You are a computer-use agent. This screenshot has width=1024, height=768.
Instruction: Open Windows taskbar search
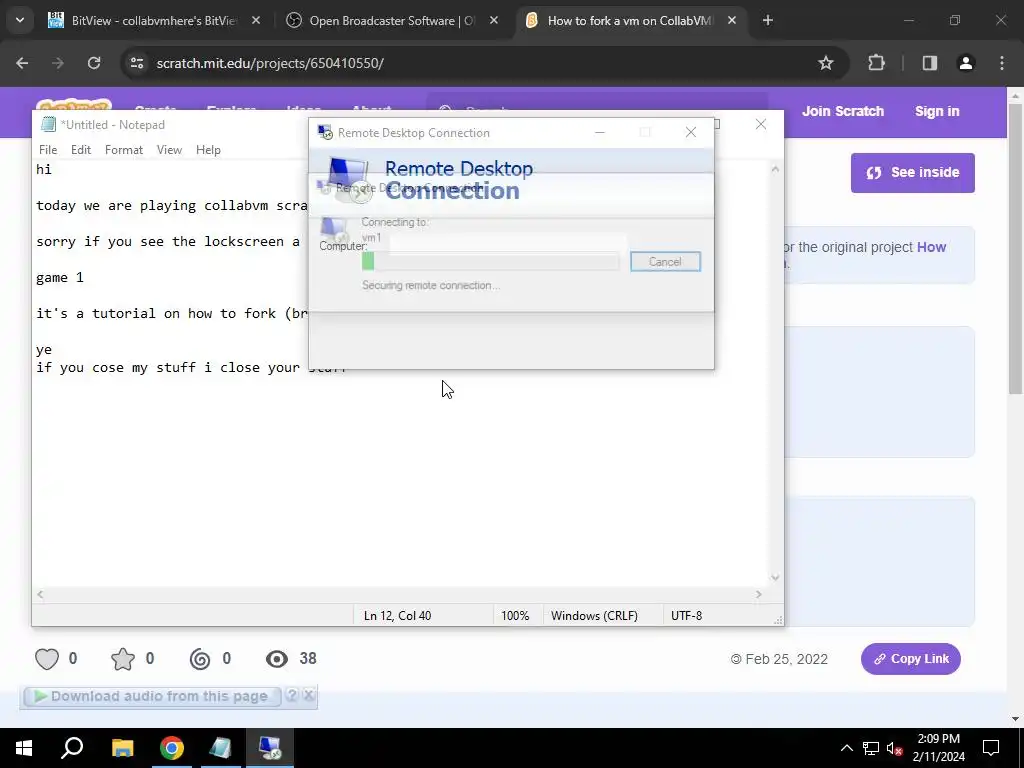pyautogui.click(x=72, y=748)
